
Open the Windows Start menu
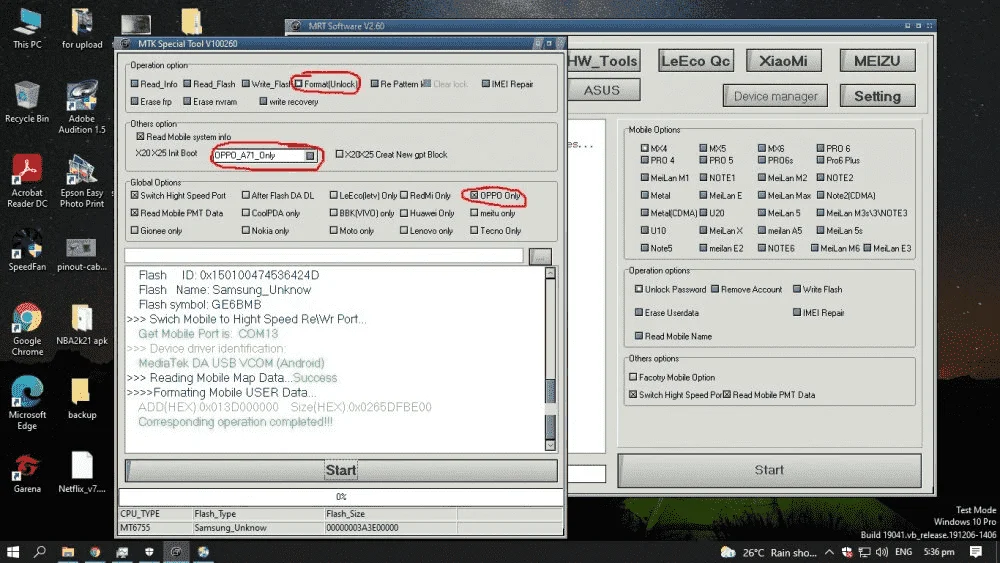click(13, 552)
